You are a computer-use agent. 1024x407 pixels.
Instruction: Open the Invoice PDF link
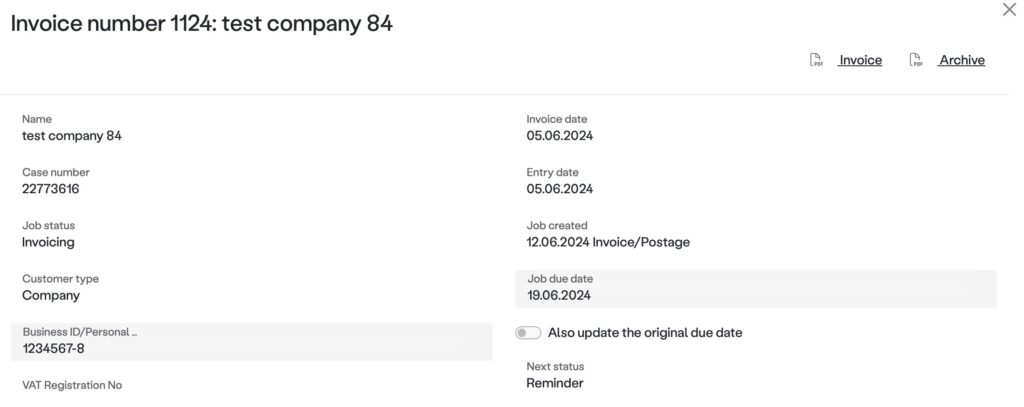(x=860, y=60)
